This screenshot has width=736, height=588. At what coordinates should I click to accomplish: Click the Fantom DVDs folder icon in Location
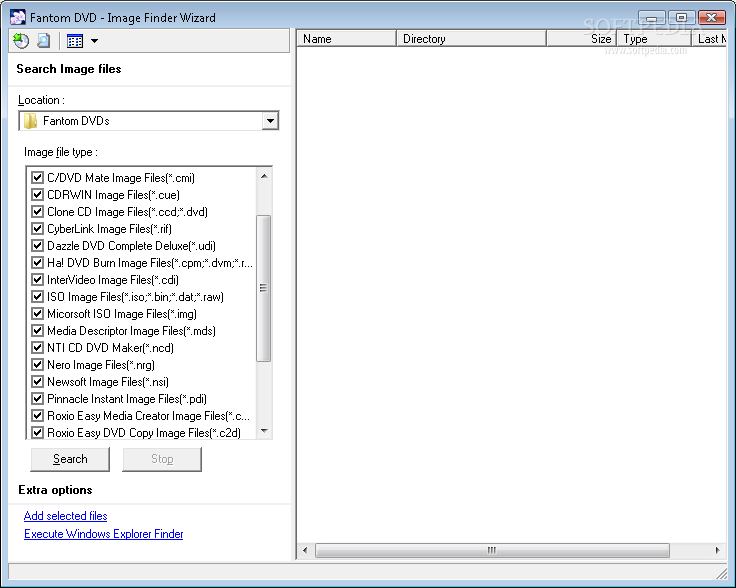(x=31, y=121)
